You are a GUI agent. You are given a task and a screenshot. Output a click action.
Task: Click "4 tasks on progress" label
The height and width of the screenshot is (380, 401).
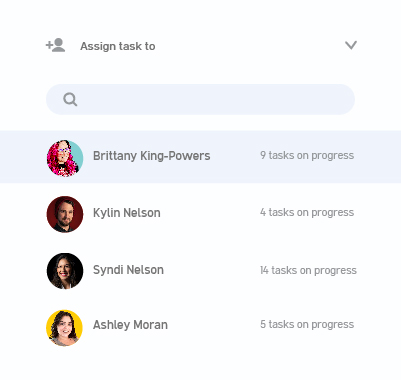pyautogui.click(x=307, y=212)
